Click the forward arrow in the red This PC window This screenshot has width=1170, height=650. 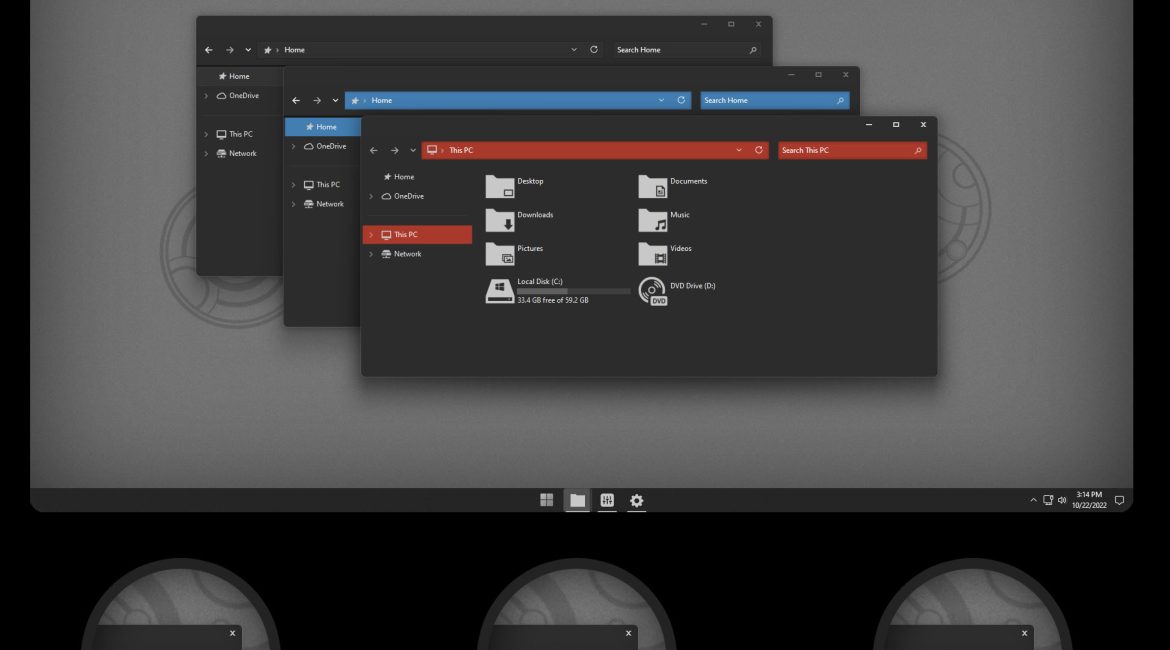pos(395,150)
